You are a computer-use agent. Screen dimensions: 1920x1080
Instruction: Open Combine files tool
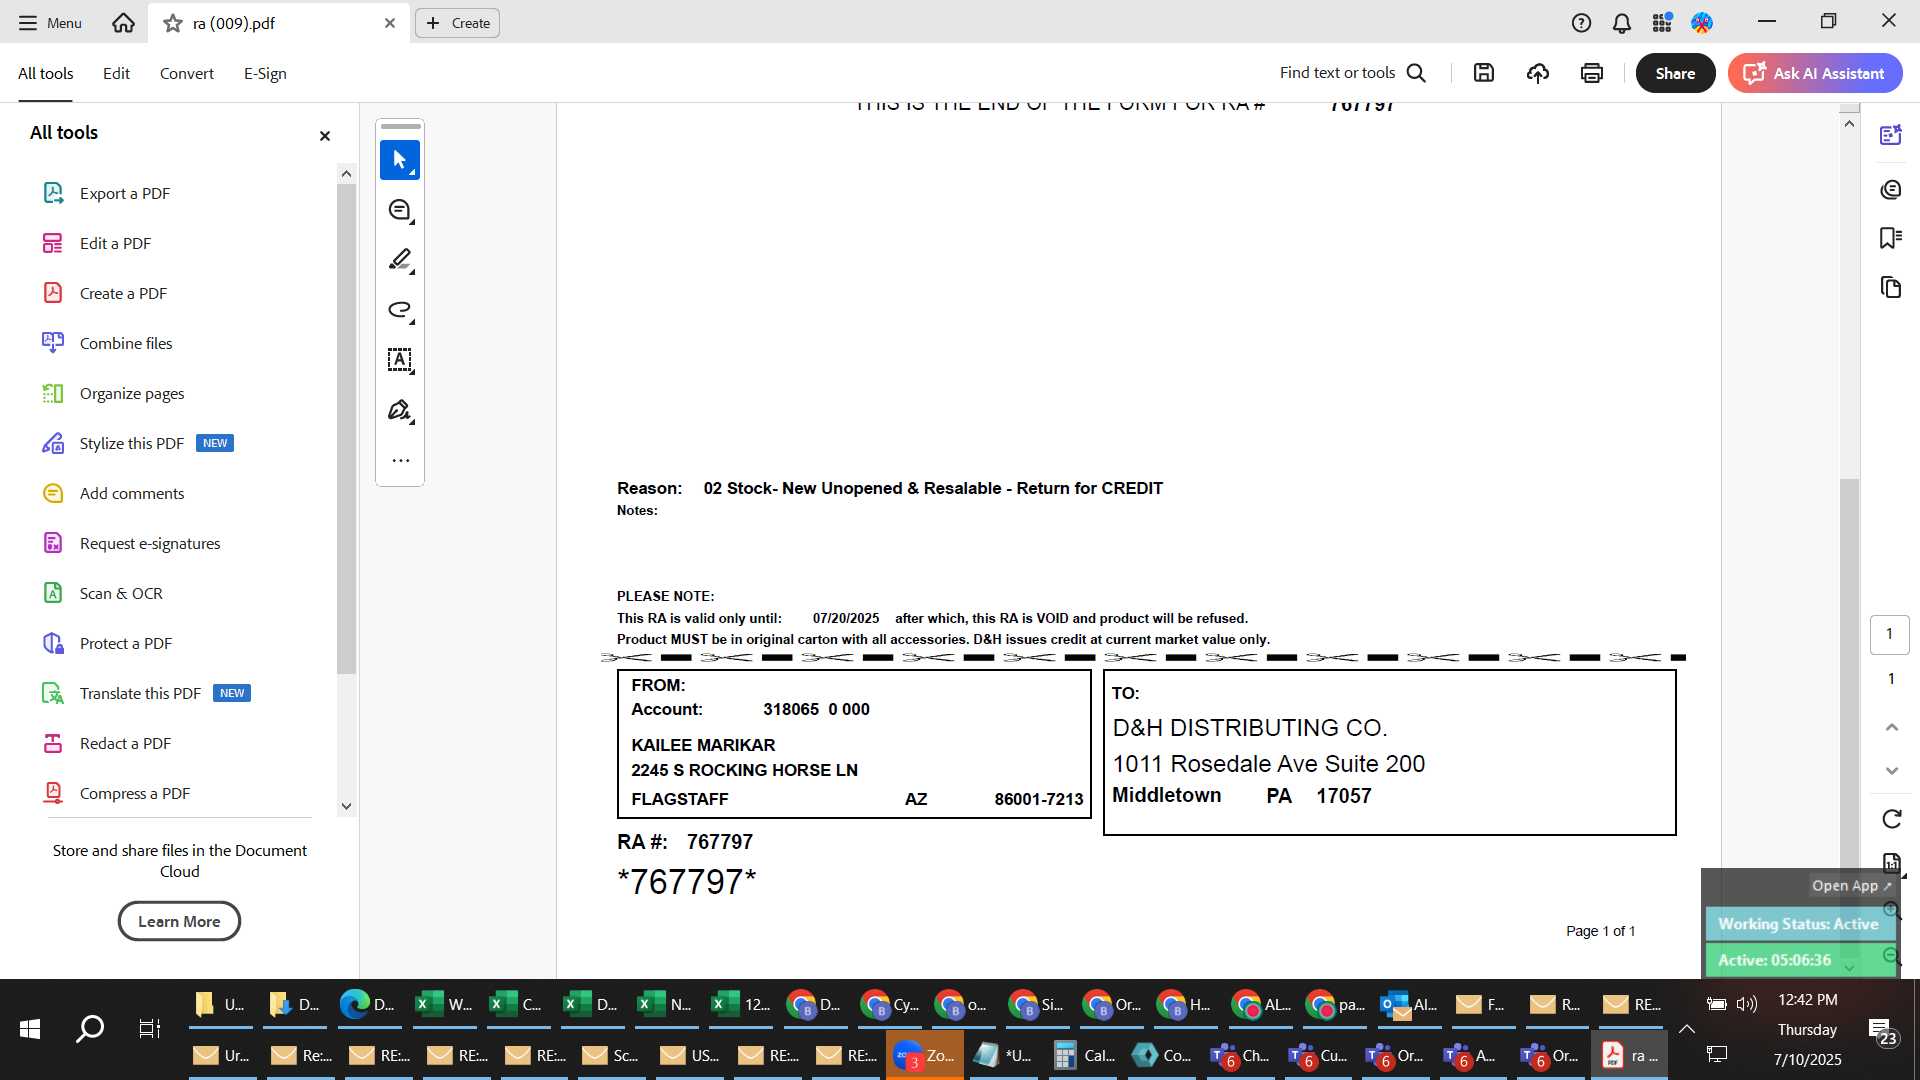[126, 343]
